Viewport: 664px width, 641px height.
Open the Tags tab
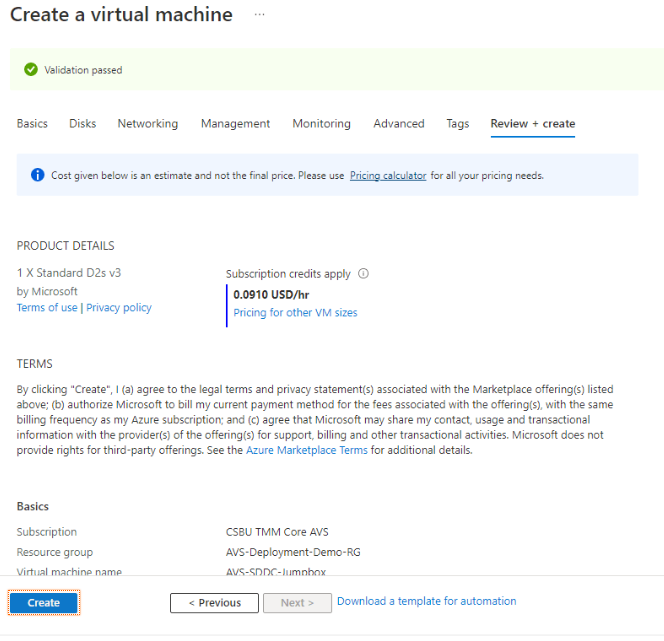458,124
